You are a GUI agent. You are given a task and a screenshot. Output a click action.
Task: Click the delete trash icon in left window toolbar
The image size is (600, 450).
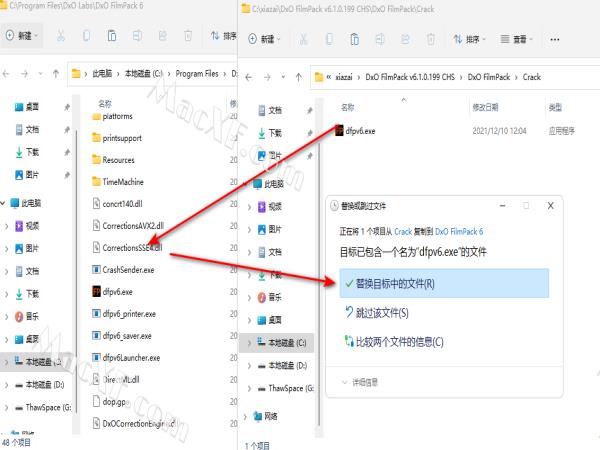(188, 36)
